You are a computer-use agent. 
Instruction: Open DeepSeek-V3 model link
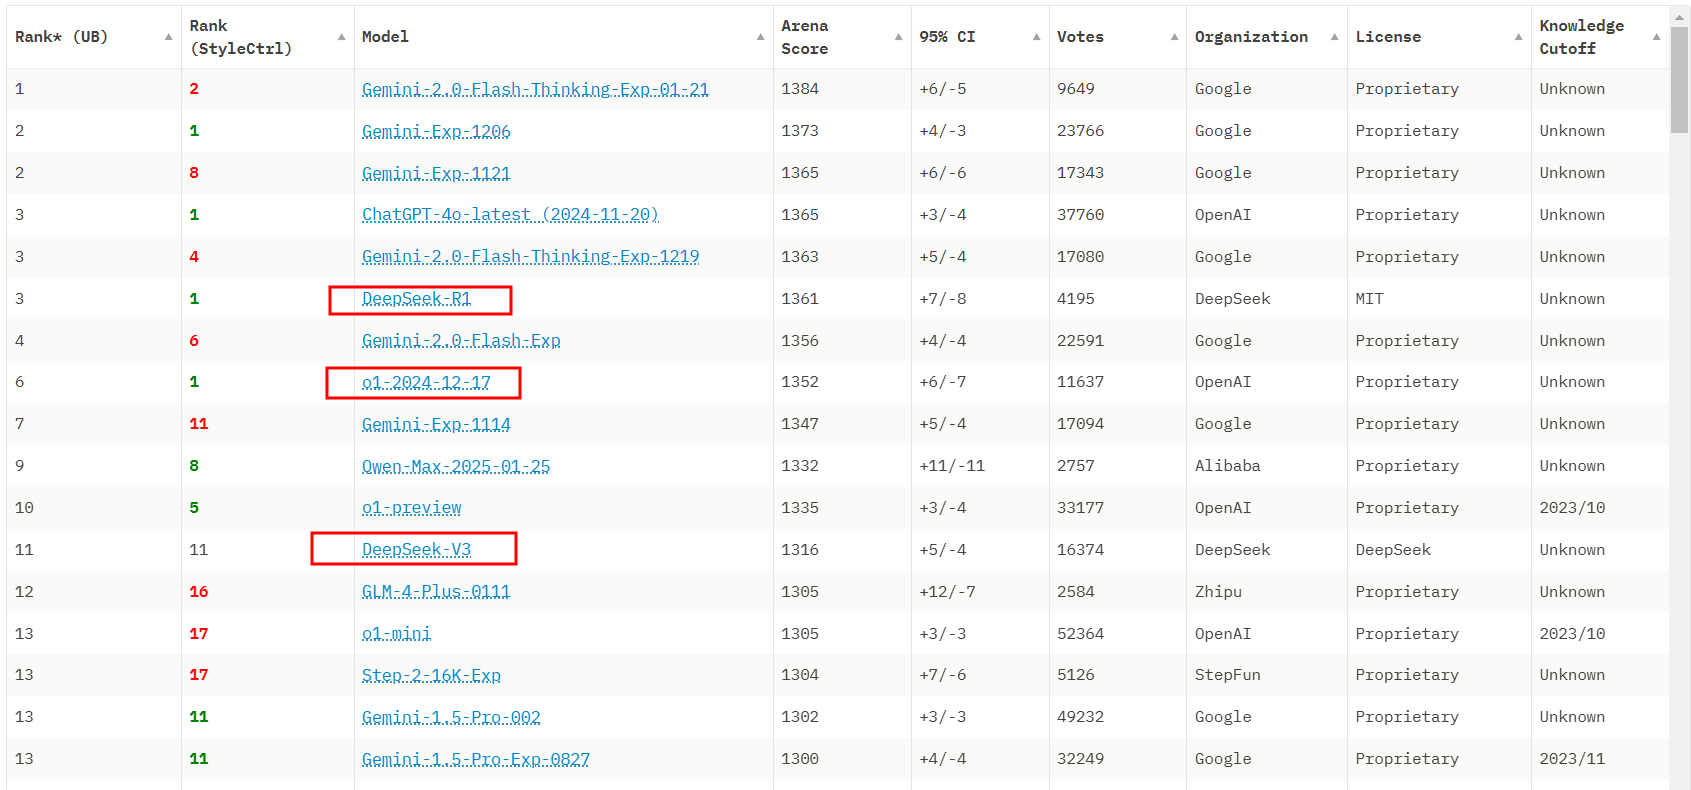(x=416, y=550)
